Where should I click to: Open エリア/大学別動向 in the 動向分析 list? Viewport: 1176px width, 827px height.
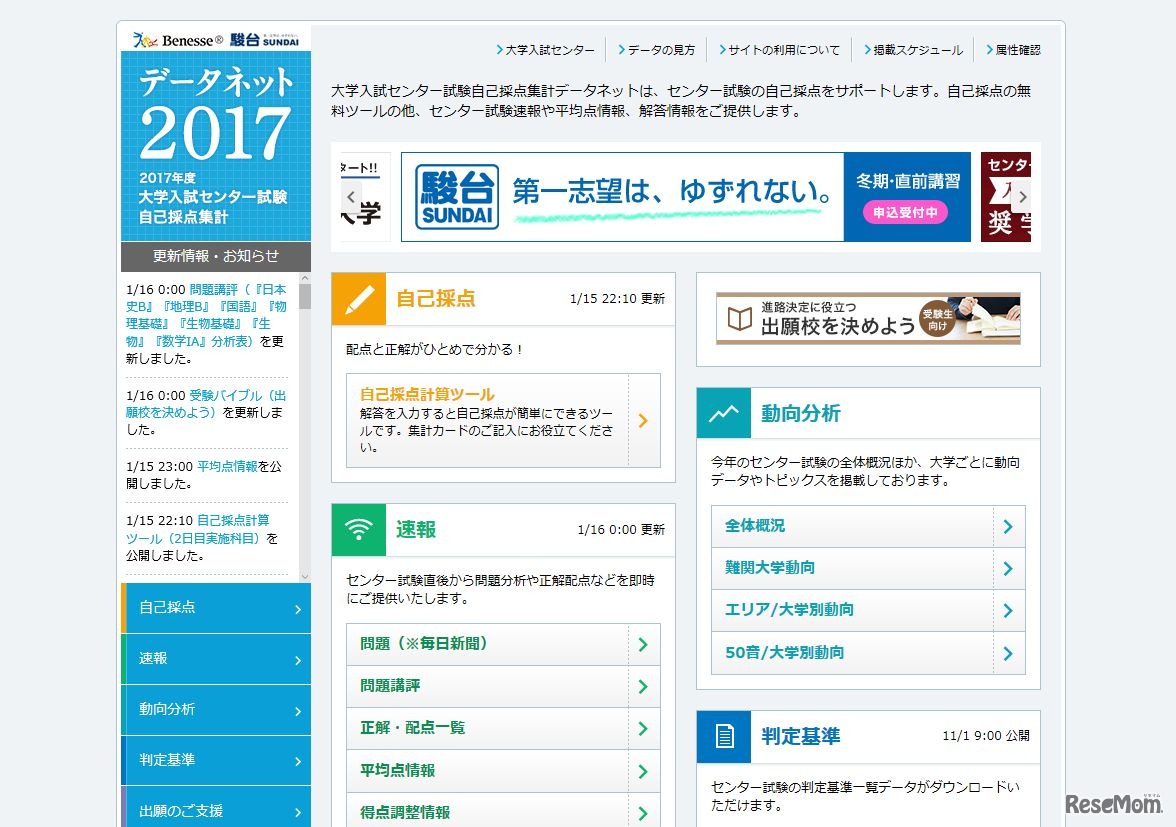click(868, 610)
